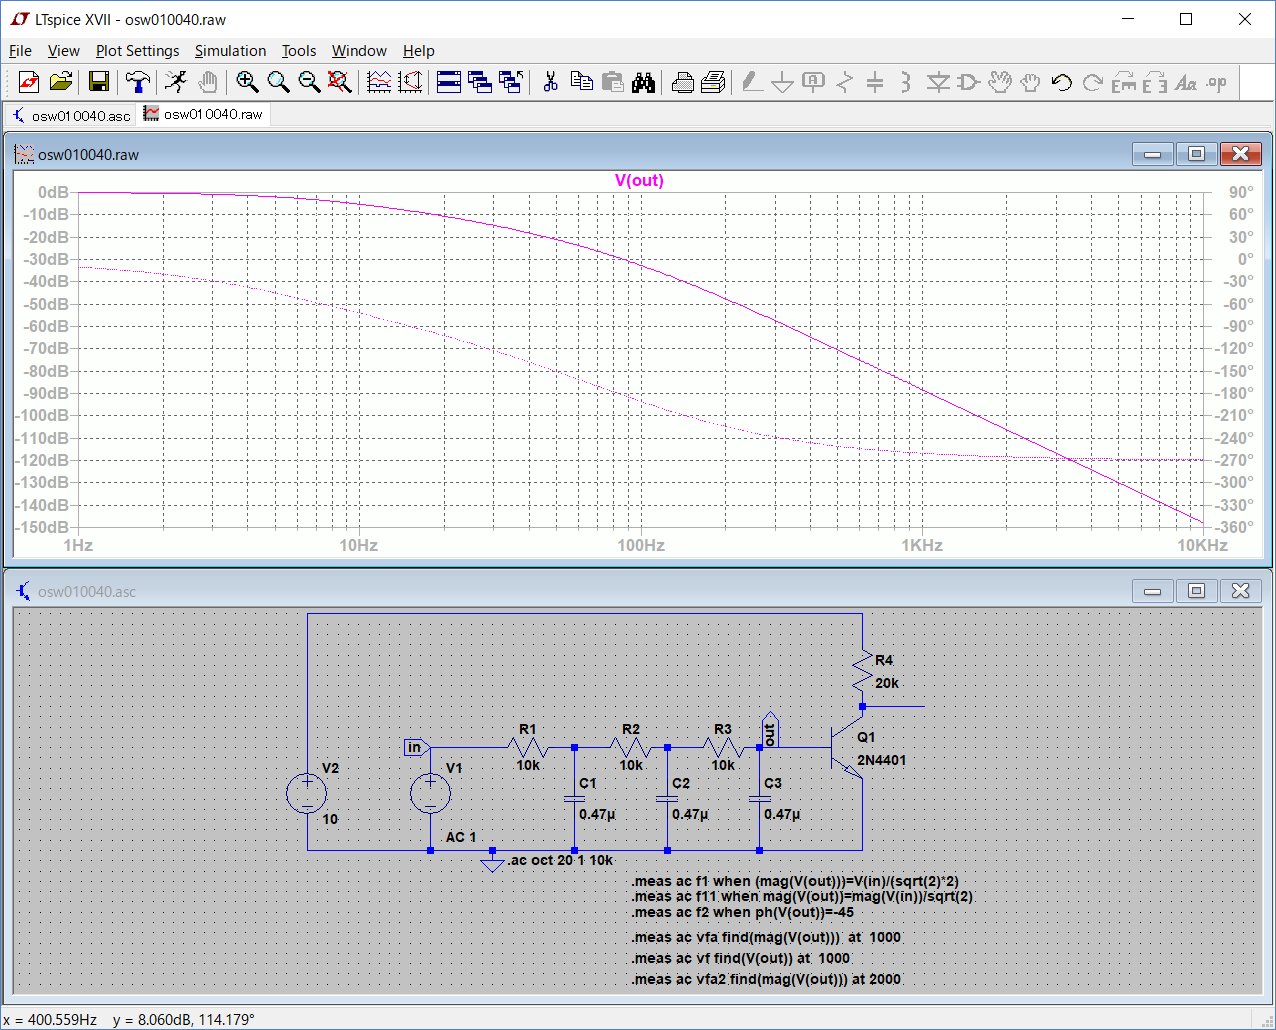The width and height of the screenshot is (1276, 1030).
Task: Click the Autorange plot axes icon
Action: tap(410, 82)
